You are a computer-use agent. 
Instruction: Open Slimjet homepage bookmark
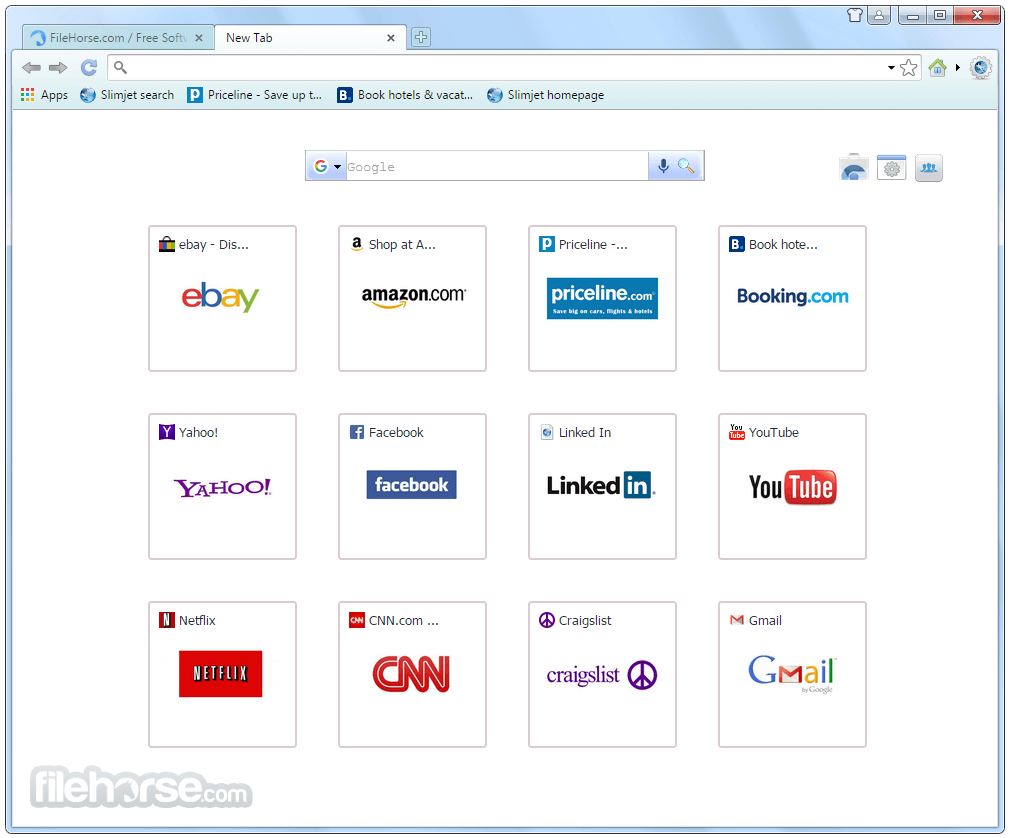click(546, 95)
